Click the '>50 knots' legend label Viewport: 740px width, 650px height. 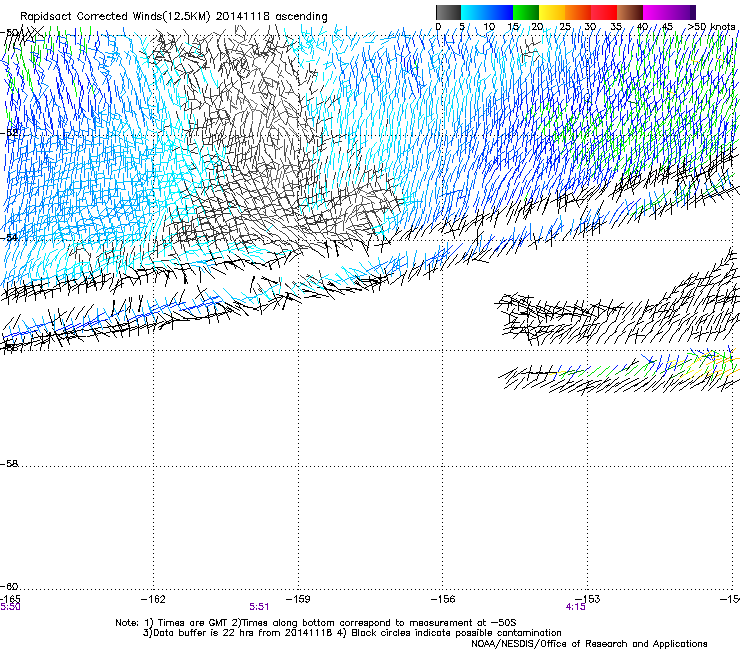711,26
